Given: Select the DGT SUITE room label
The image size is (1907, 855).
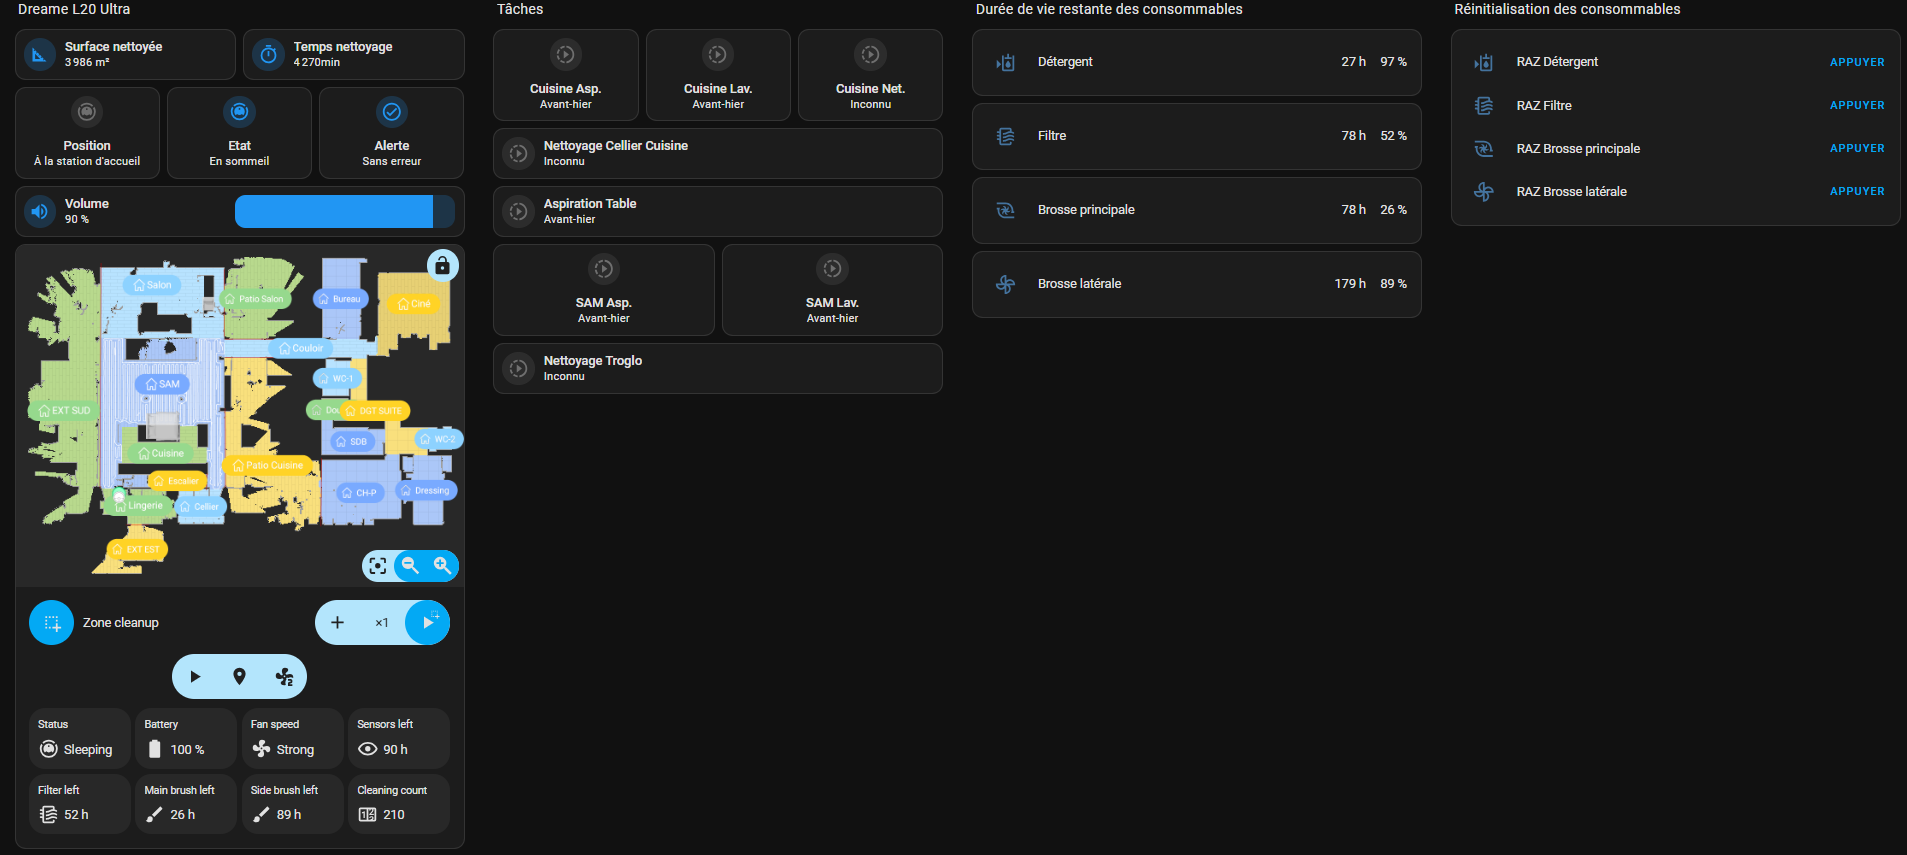Looking at the screenshot, I should pos(374,410).
